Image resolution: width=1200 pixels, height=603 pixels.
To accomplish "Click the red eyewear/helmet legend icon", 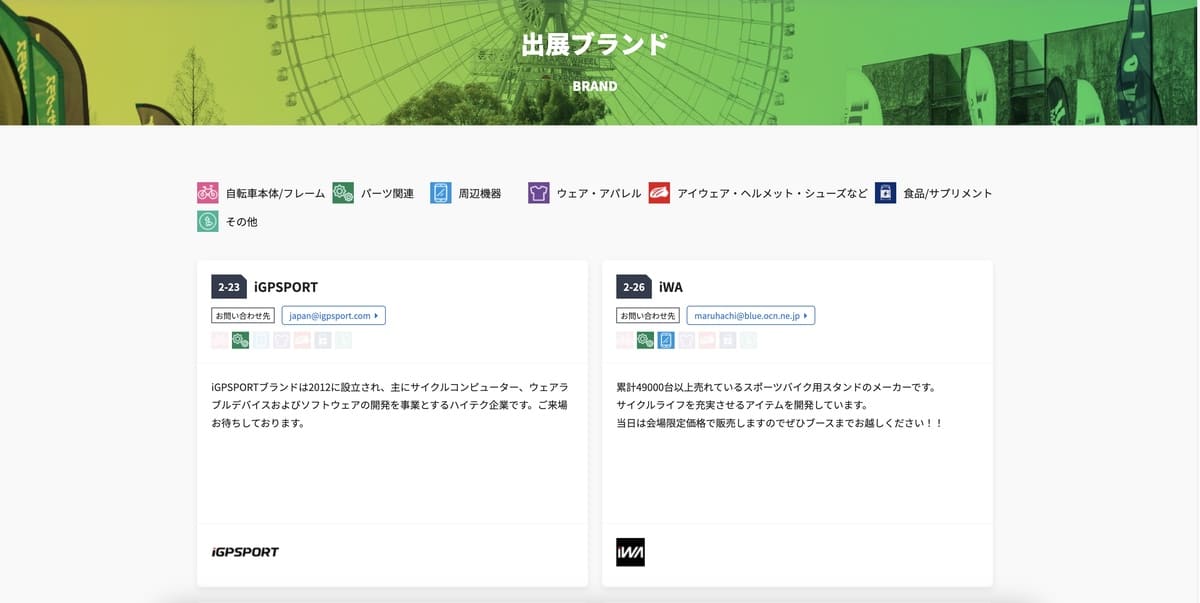I will click(x=659, y=193).
